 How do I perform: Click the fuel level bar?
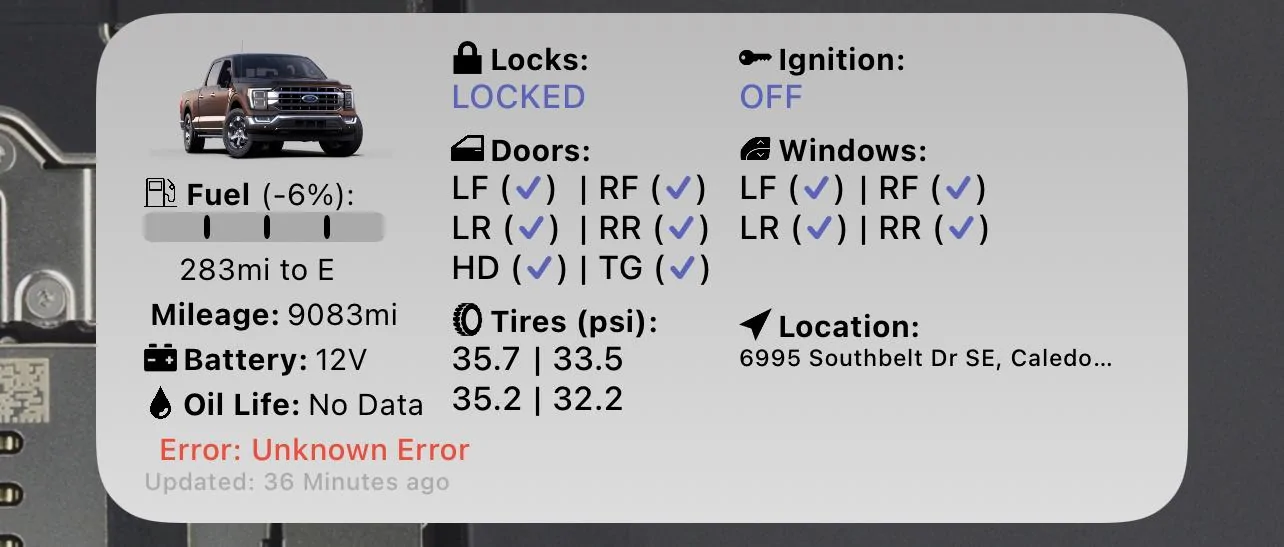pyautogui.click(x=263, y=227)
